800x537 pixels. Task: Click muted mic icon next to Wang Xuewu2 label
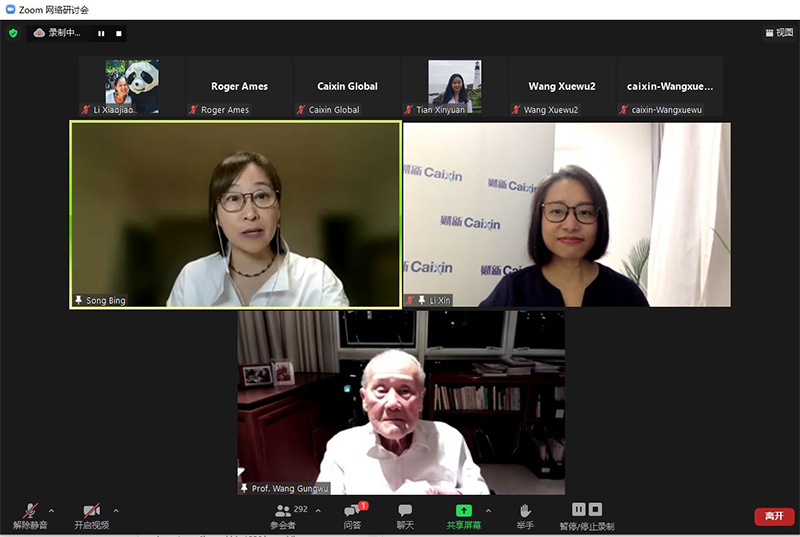tap(516, 110)
